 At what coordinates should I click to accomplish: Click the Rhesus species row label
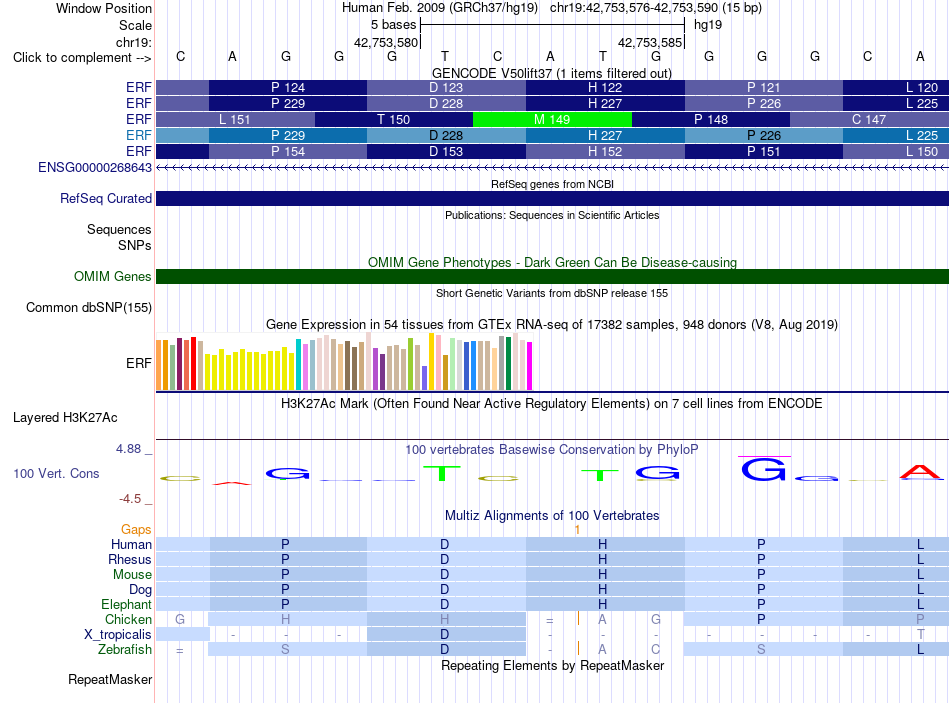(130, 559)
